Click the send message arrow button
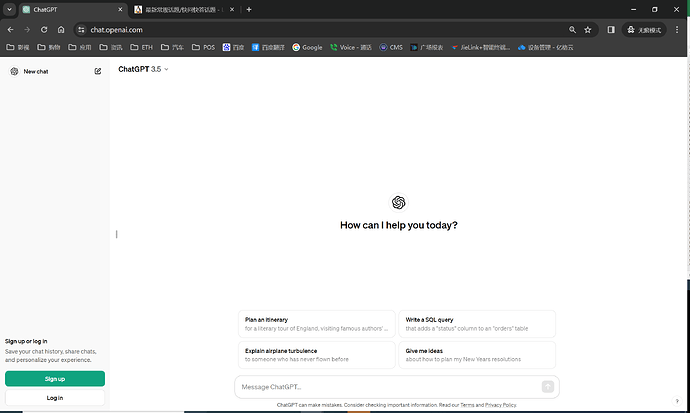The height and width of the screenshot is (413, 690). tap(547, 387)
